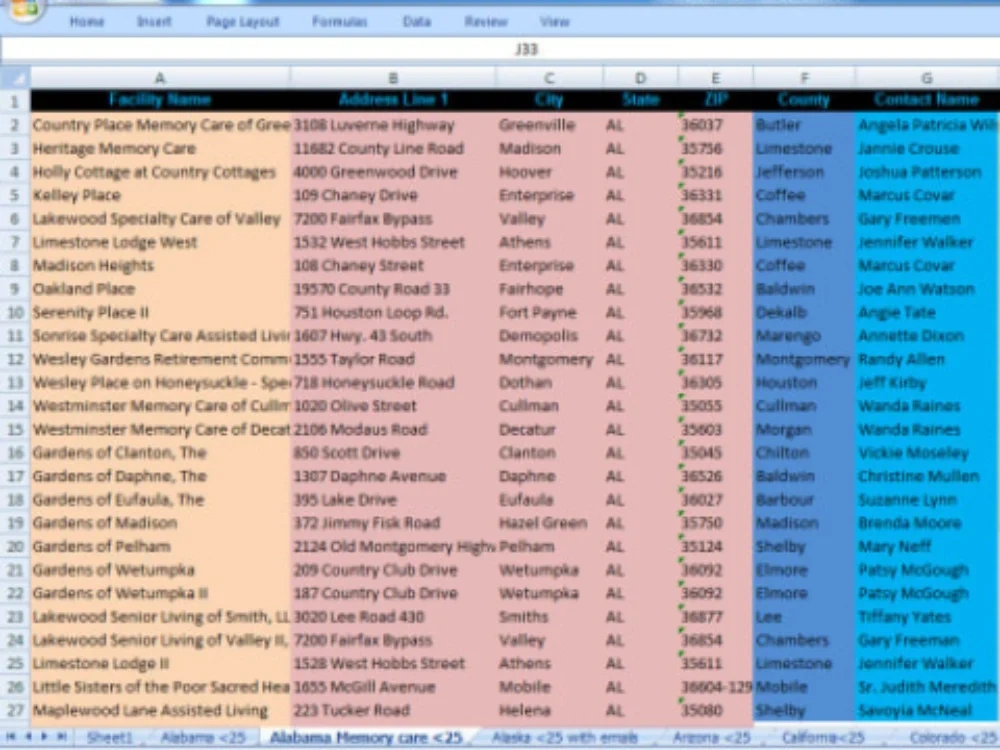Select cell Heritage Memory Care
Viewport: 1000px width, 750px height.
click(160, 149)
